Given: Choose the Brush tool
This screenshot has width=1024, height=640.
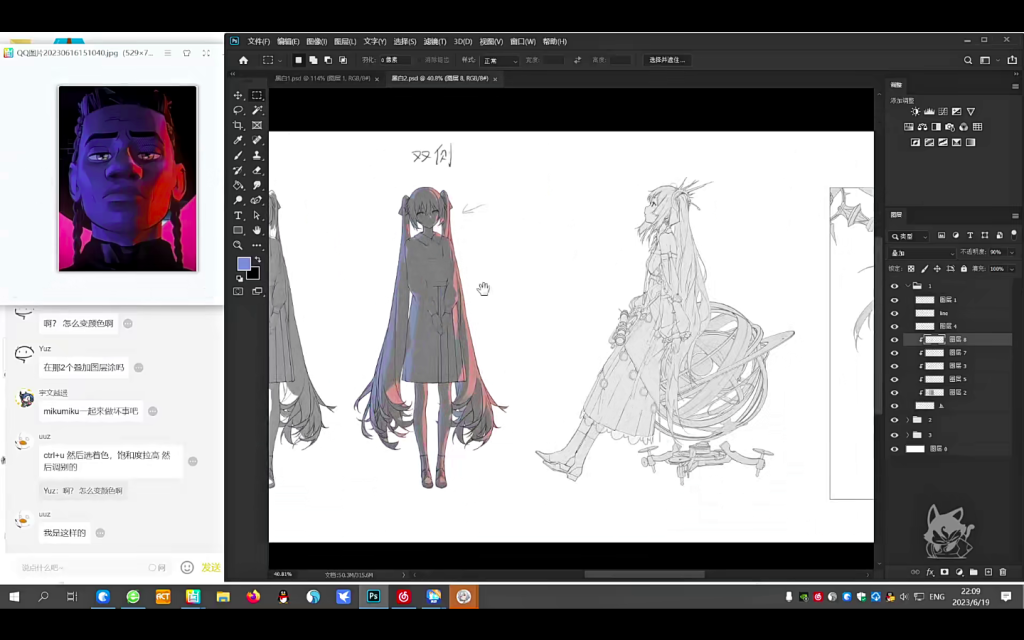Looking at the screenshot, I should tap(238, 155).
